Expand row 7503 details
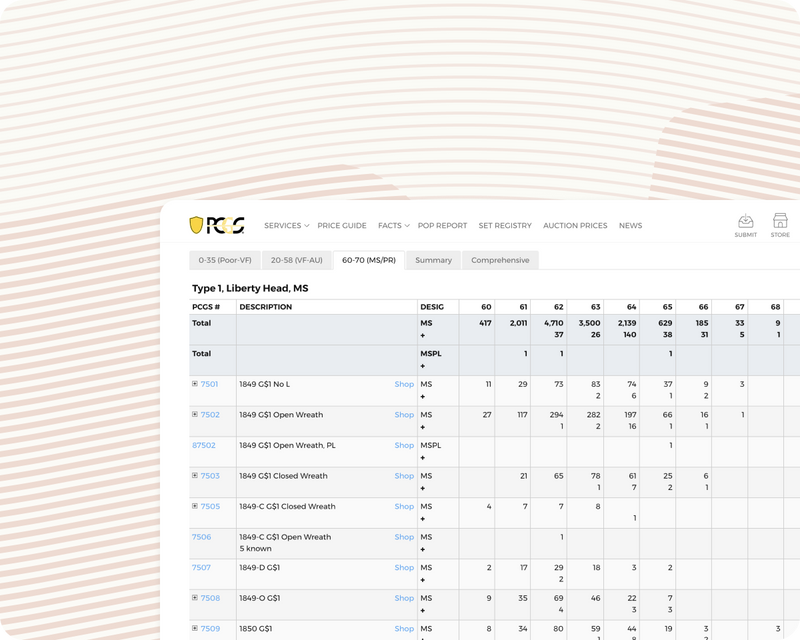Viewport: 800px width, 640px height. [195, 476]
